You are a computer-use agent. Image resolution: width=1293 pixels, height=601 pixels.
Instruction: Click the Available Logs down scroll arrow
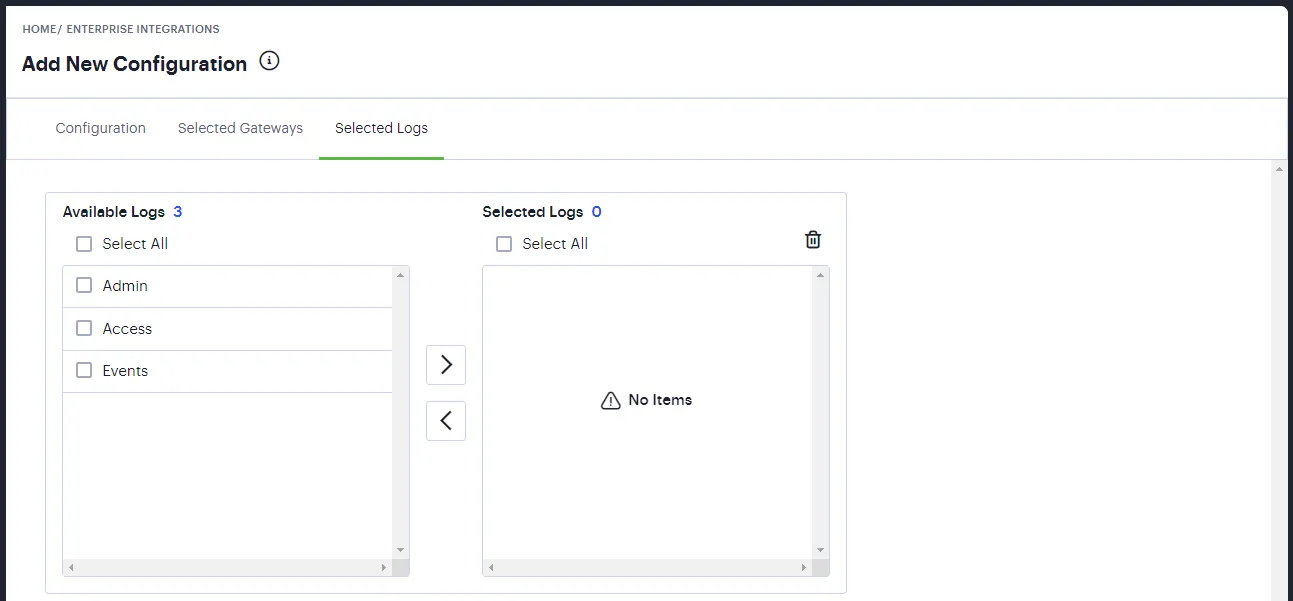[x=400, y=550]
